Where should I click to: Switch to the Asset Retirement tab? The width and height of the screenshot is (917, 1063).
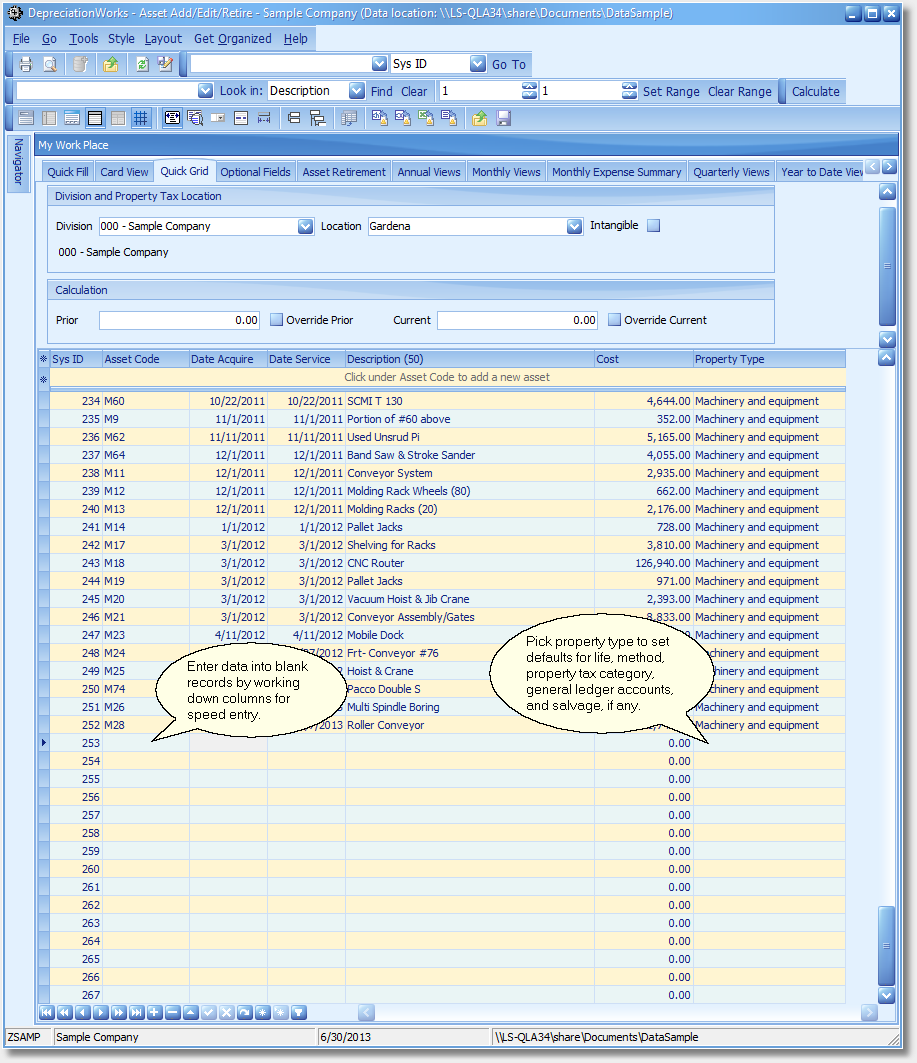[344, 172]
